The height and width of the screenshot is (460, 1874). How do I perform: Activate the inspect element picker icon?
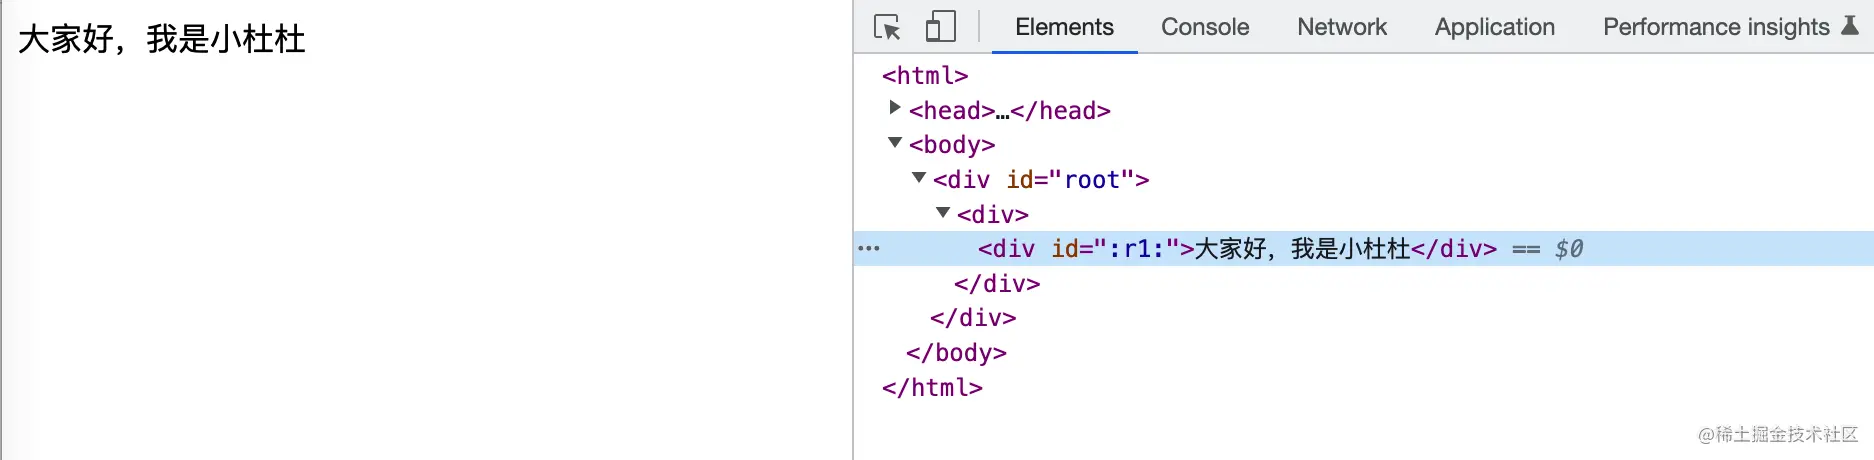(x=887, y=26)
